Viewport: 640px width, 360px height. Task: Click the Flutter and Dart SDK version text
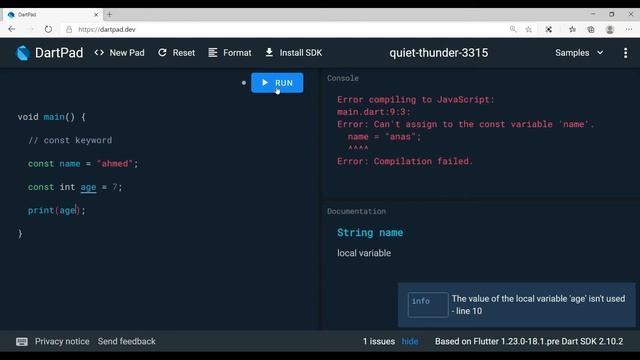pyautogui.click(x=529, y=341)
